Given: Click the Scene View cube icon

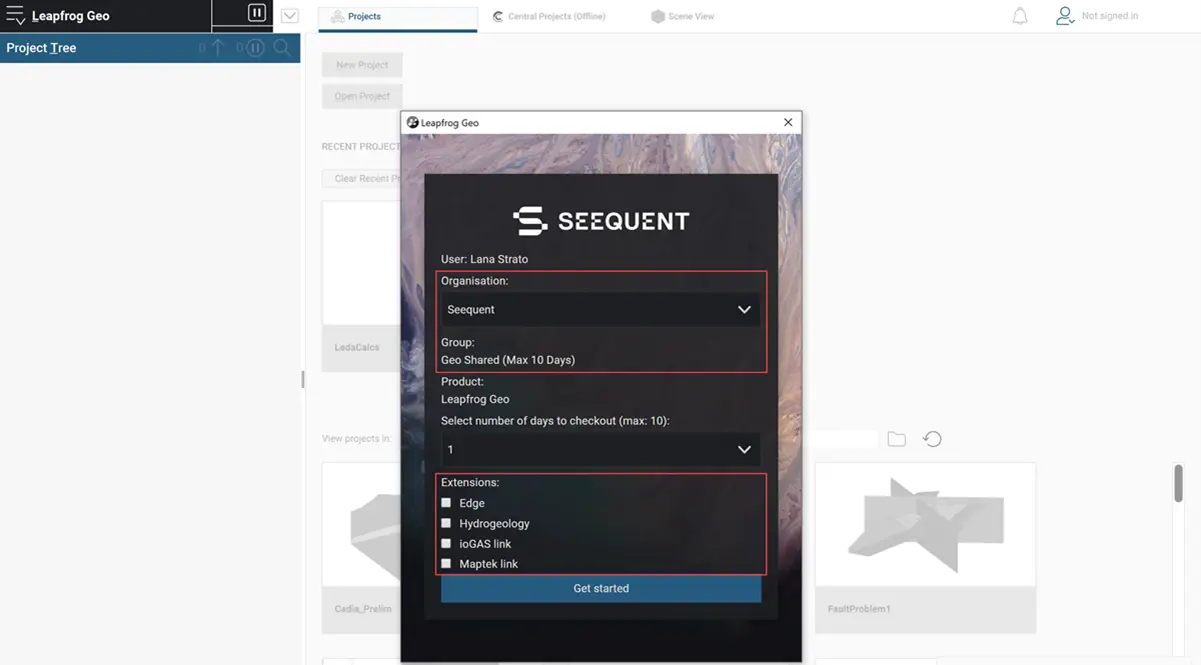Looking at the screenshot, I should click(x=657, y=17).
